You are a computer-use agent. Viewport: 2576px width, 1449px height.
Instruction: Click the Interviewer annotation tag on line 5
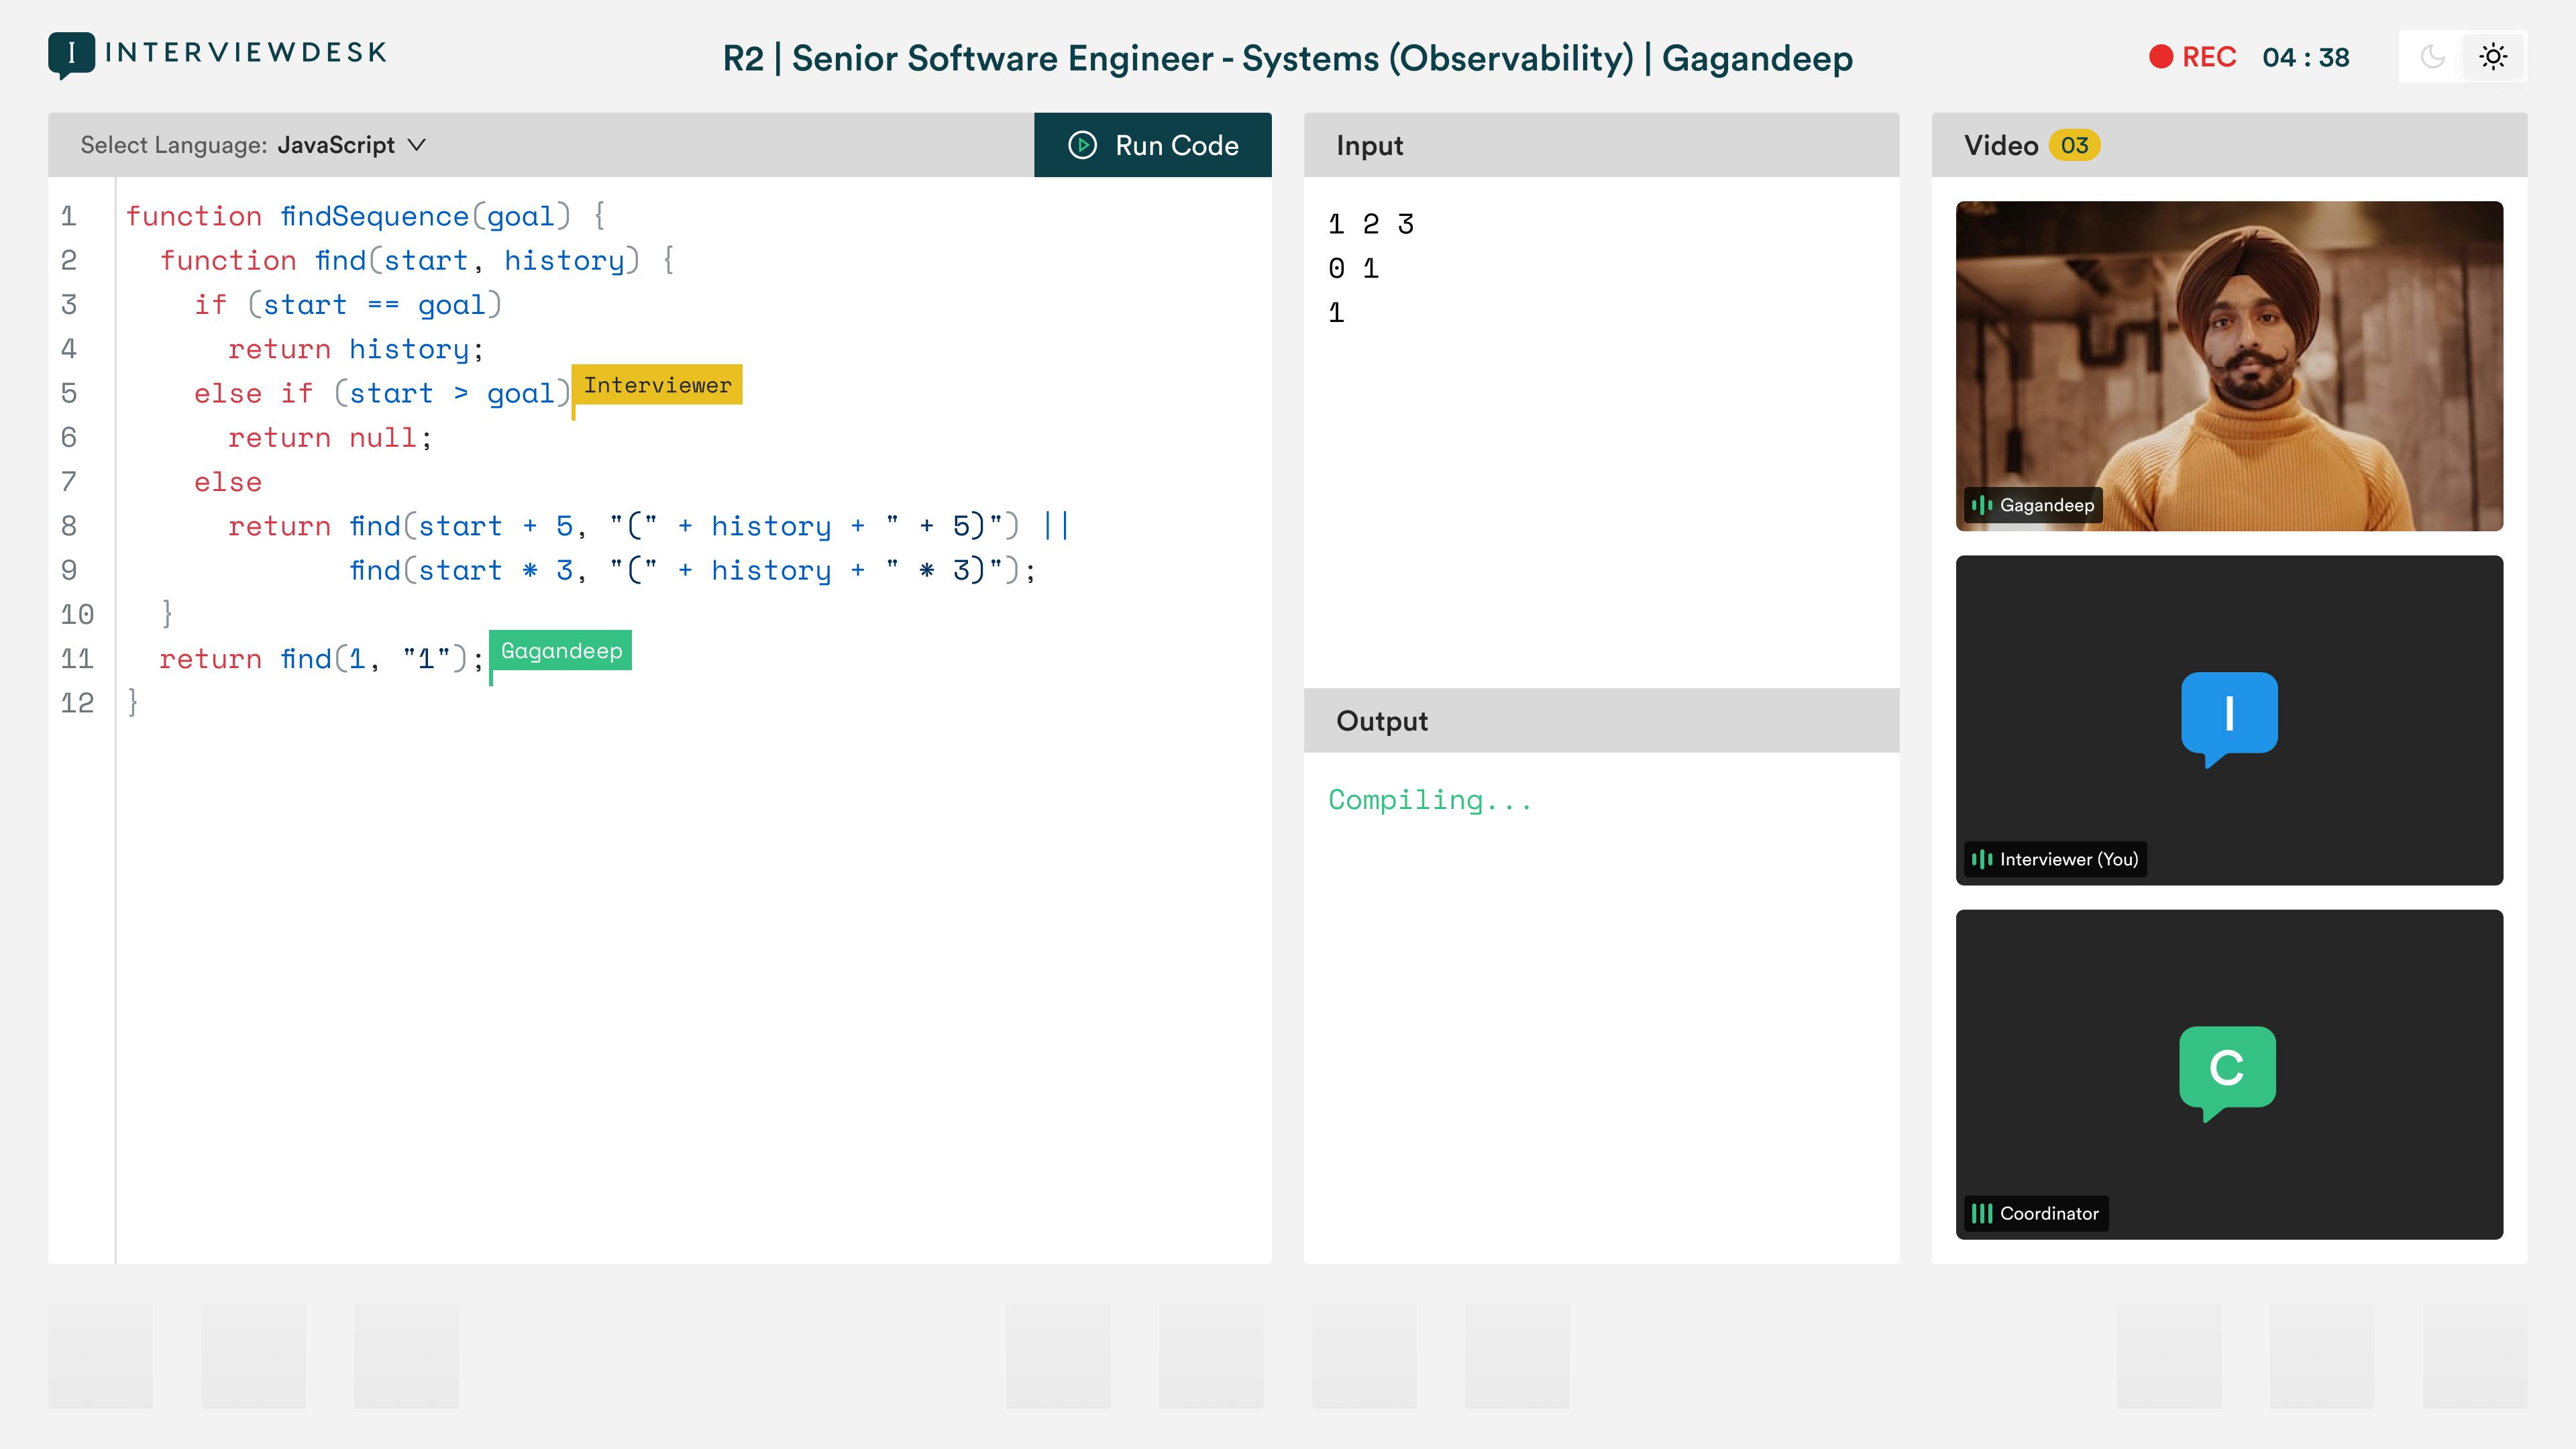tap(657, 385)
